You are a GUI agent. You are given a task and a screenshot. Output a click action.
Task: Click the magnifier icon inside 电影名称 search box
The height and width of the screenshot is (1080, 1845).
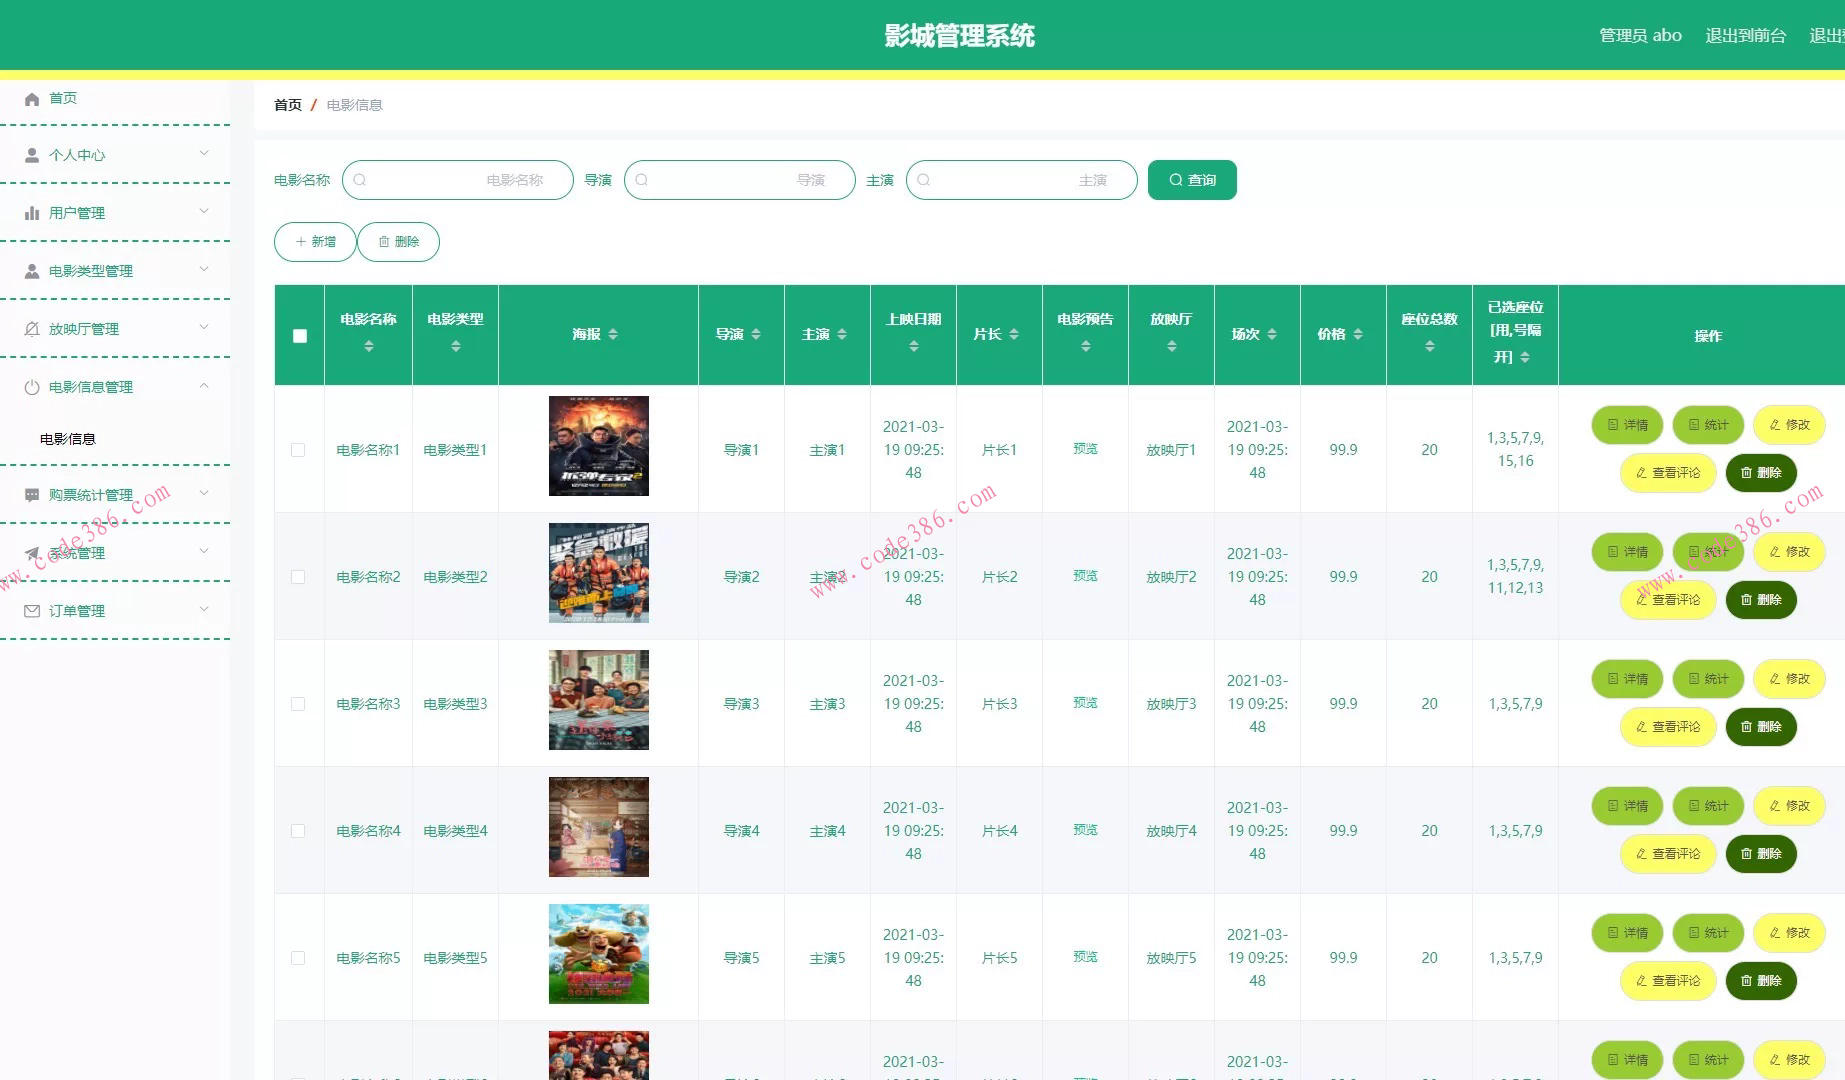coord(359,180)
